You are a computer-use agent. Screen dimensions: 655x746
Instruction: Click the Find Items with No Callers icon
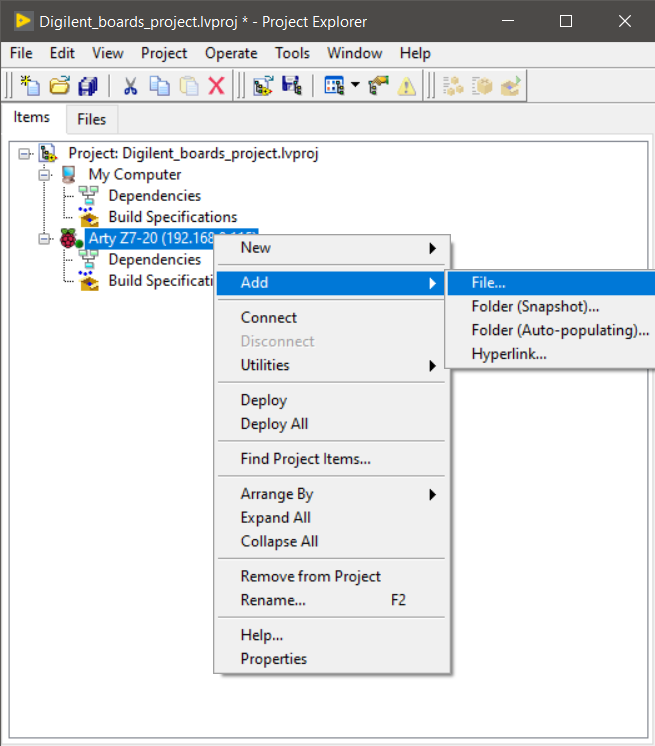point(453,86)
